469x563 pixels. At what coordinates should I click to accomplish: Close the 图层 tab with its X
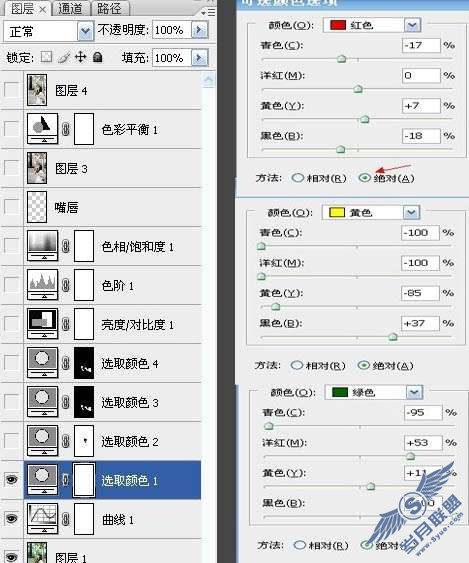(x=42, y=9)
